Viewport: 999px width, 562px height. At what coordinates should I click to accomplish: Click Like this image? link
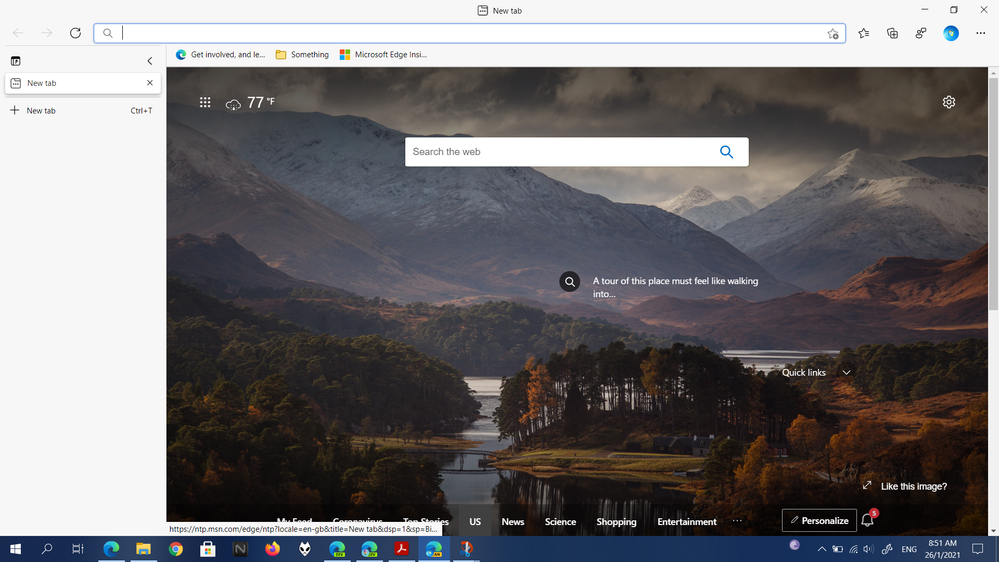[x=914, y=486]
